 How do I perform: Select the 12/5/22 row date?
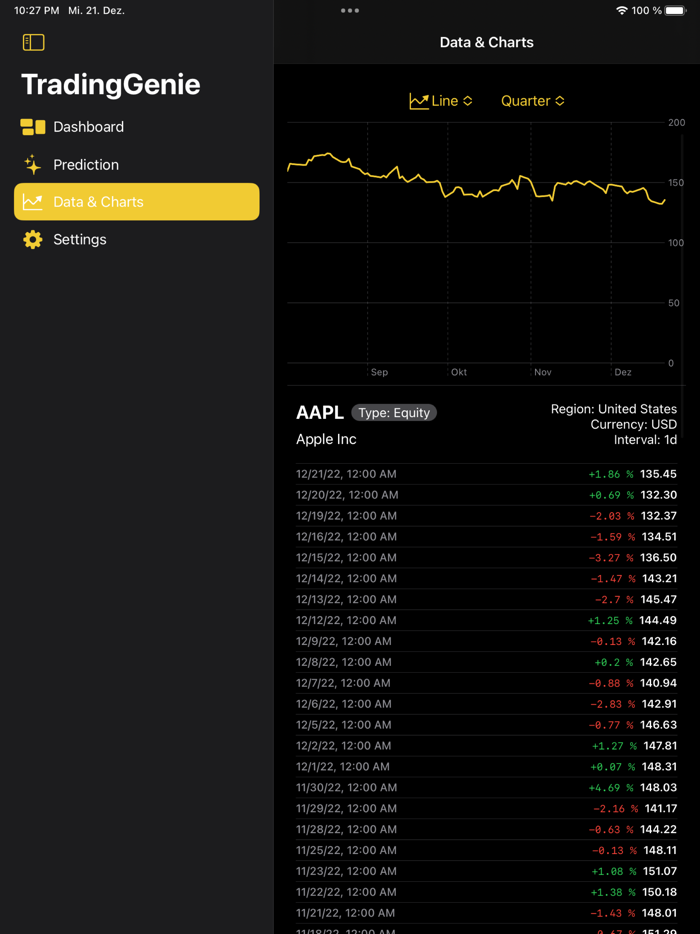click(344, 724)
